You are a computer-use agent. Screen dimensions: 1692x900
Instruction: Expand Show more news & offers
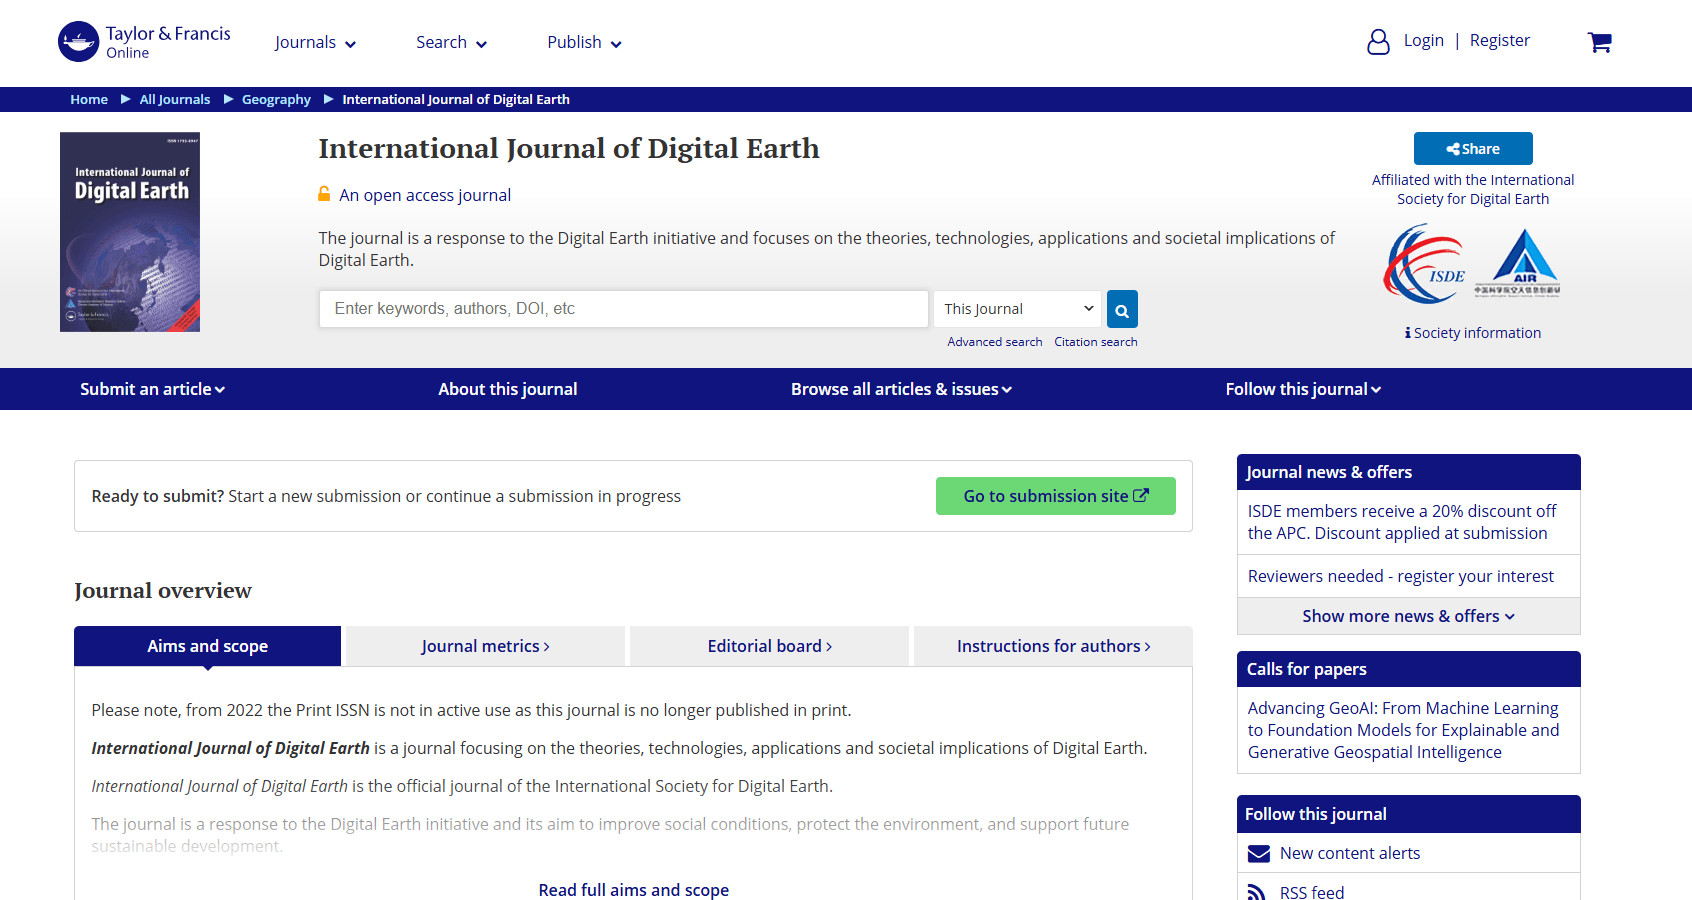click(1408, 616)
